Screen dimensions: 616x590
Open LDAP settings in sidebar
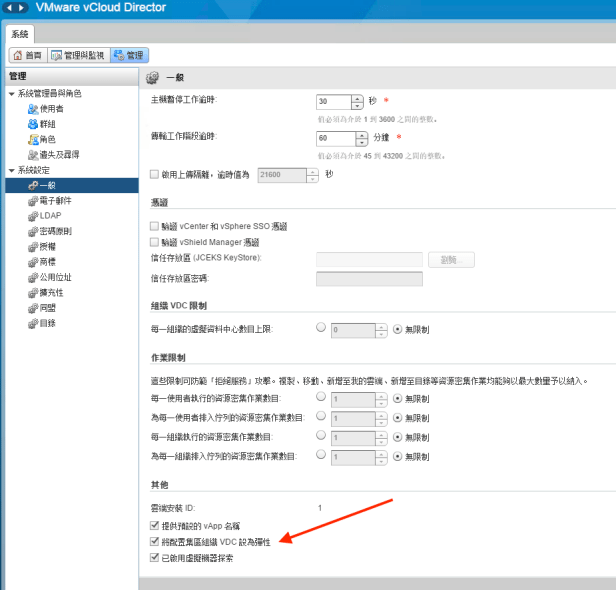tap(50, 215)
